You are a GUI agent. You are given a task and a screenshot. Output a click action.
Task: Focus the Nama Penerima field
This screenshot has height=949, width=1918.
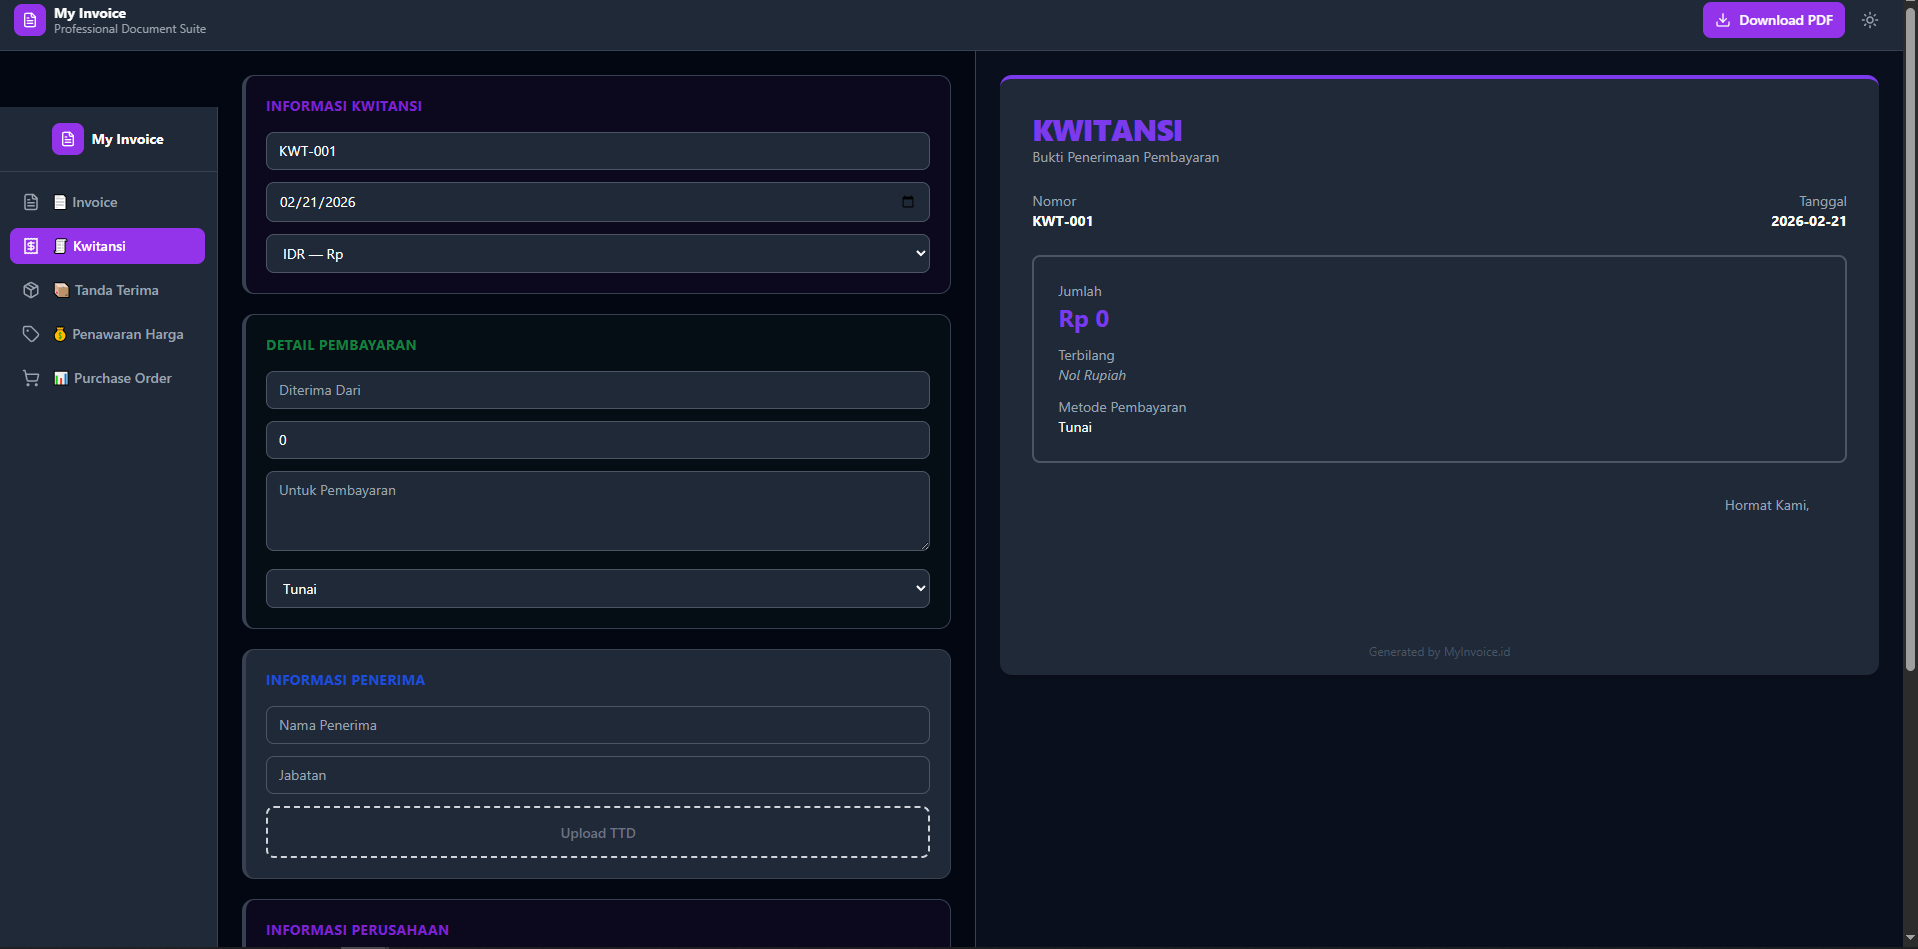(598, 725)
